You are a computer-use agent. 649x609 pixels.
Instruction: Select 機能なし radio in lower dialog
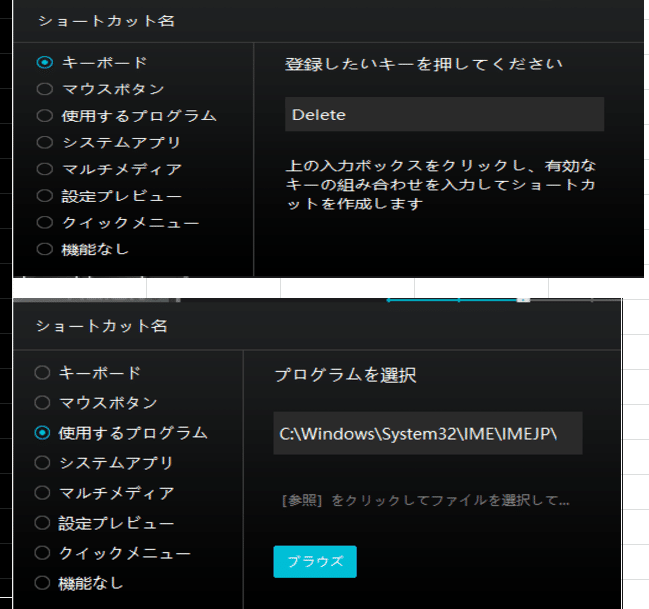coord(42,583)
